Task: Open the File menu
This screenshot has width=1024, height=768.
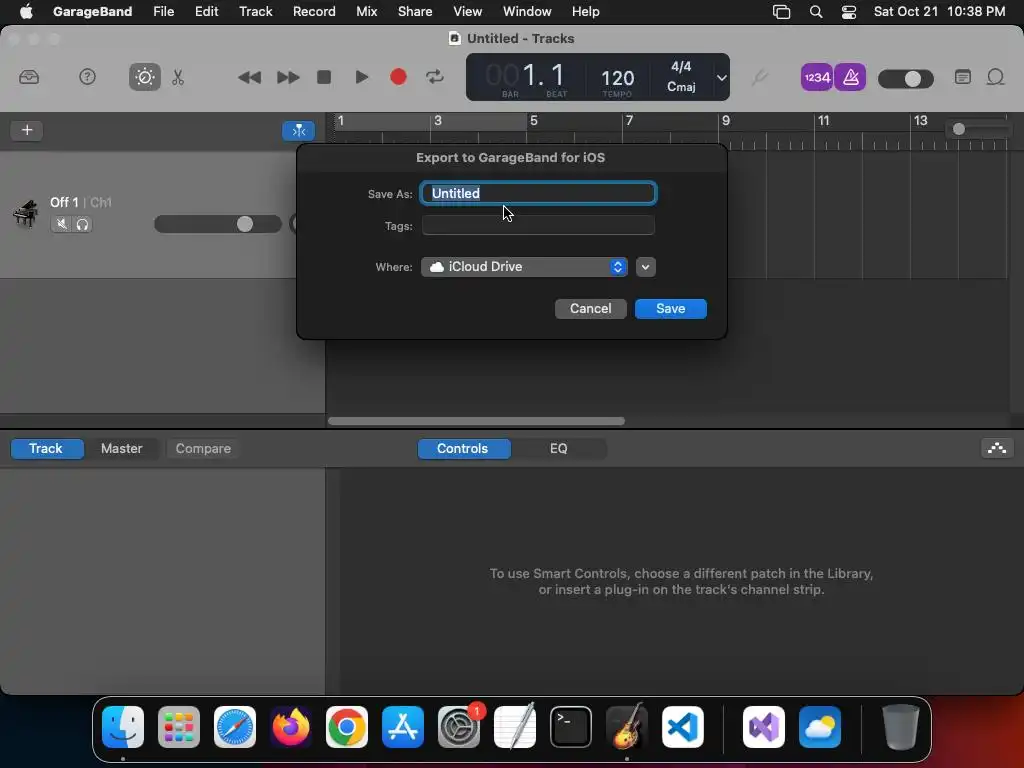Action: pos(163,11)
